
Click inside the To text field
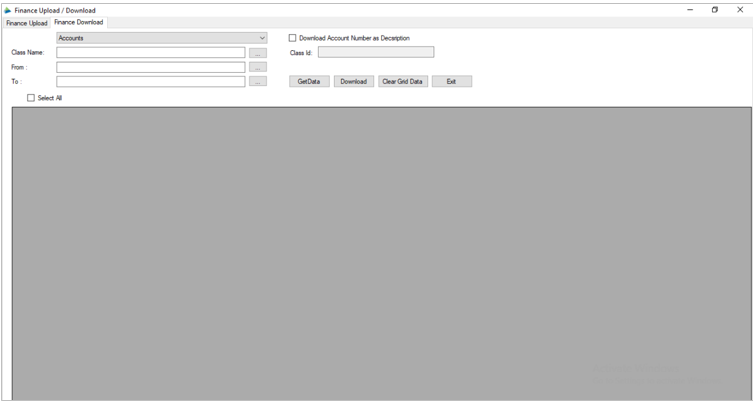(x=150, y=82)
